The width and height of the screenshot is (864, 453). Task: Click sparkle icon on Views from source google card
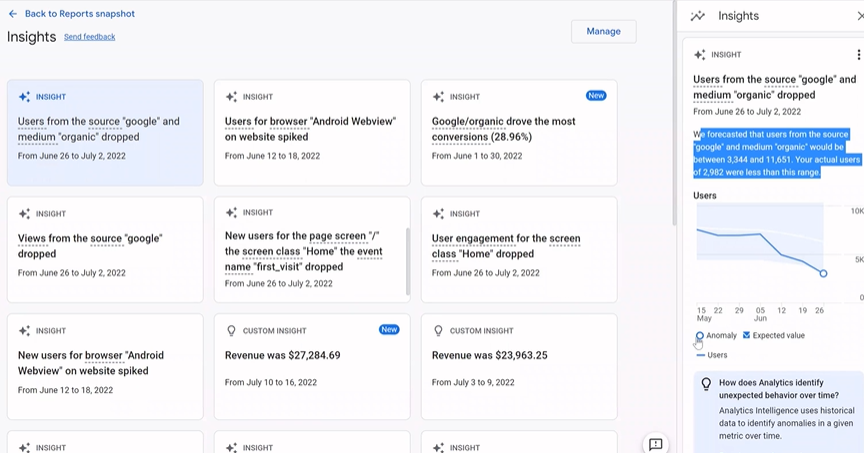click(24, 214)
